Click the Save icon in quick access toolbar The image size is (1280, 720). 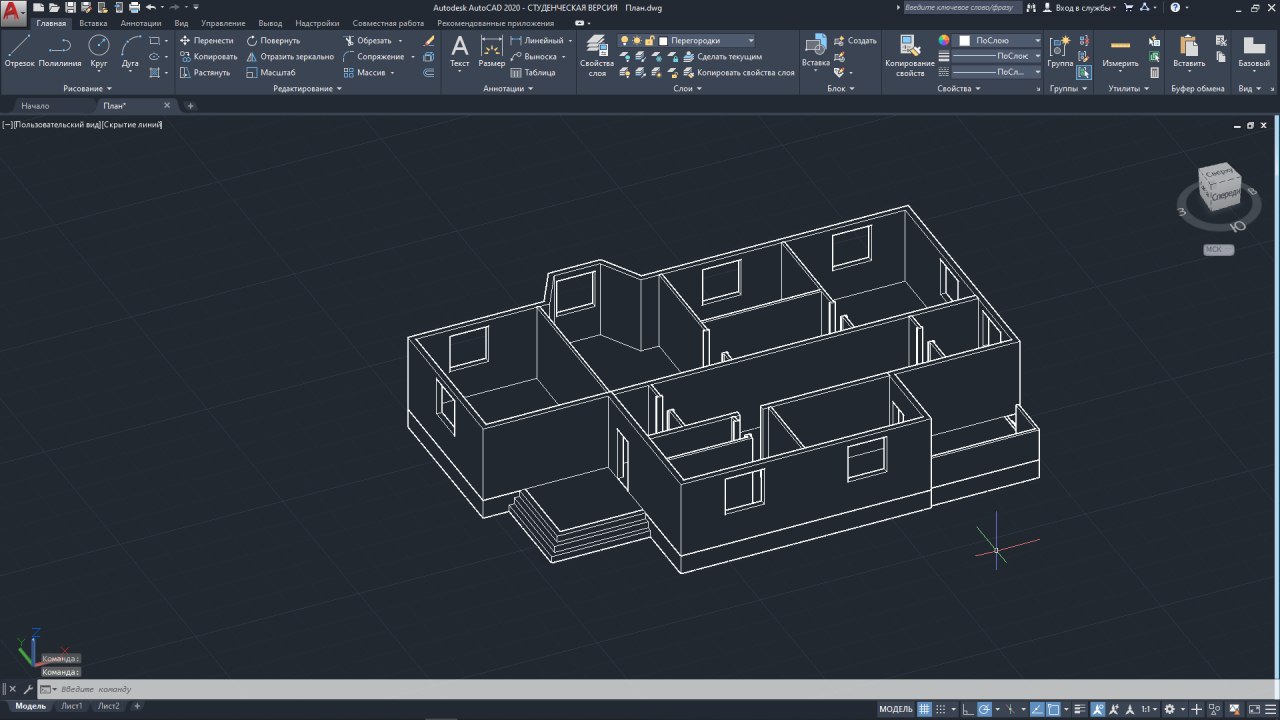(70, 7)
